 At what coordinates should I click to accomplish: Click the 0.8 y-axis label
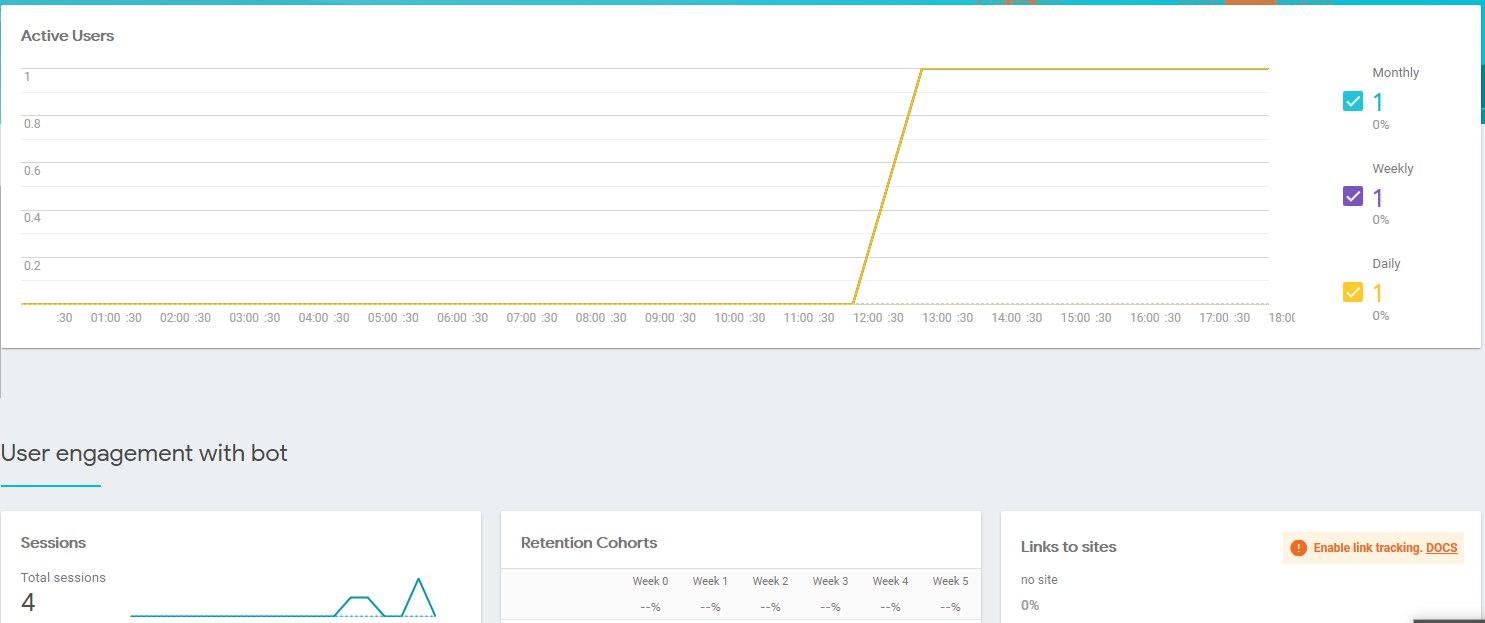(x=32, y=124)
